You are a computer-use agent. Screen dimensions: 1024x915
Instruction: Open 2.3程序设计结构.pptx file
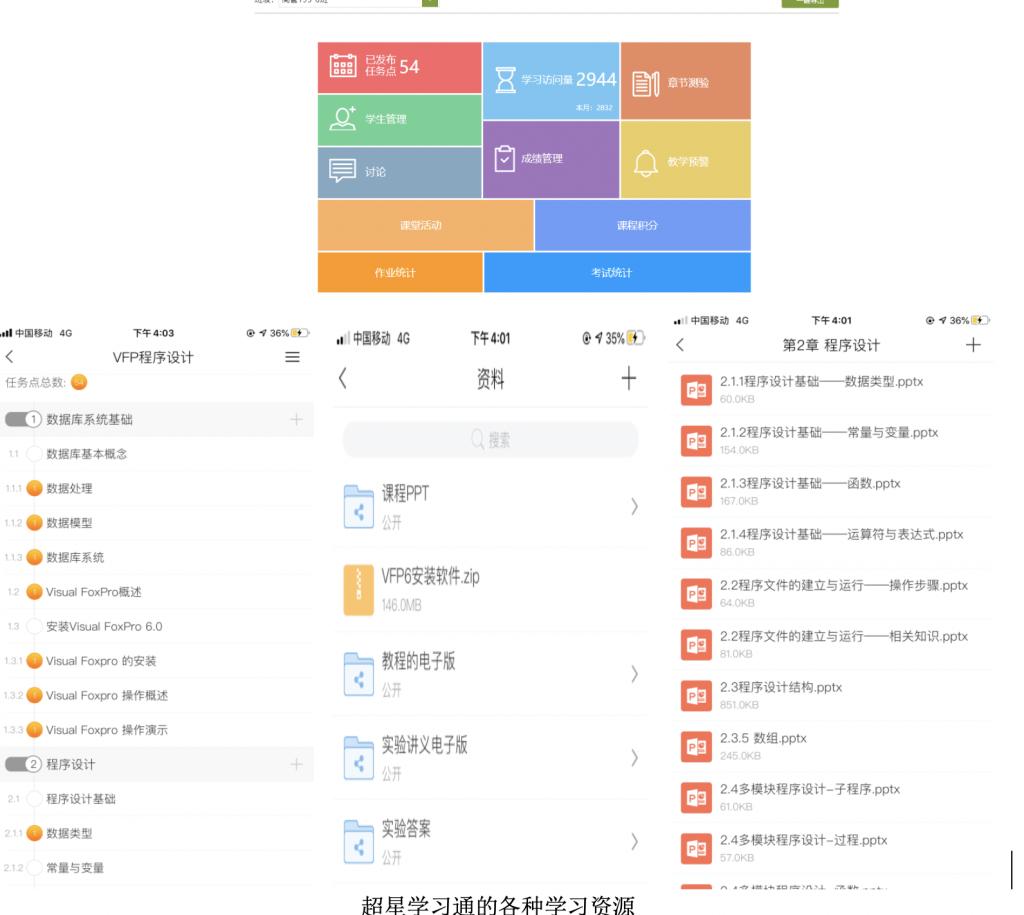(x=696, y=694)
